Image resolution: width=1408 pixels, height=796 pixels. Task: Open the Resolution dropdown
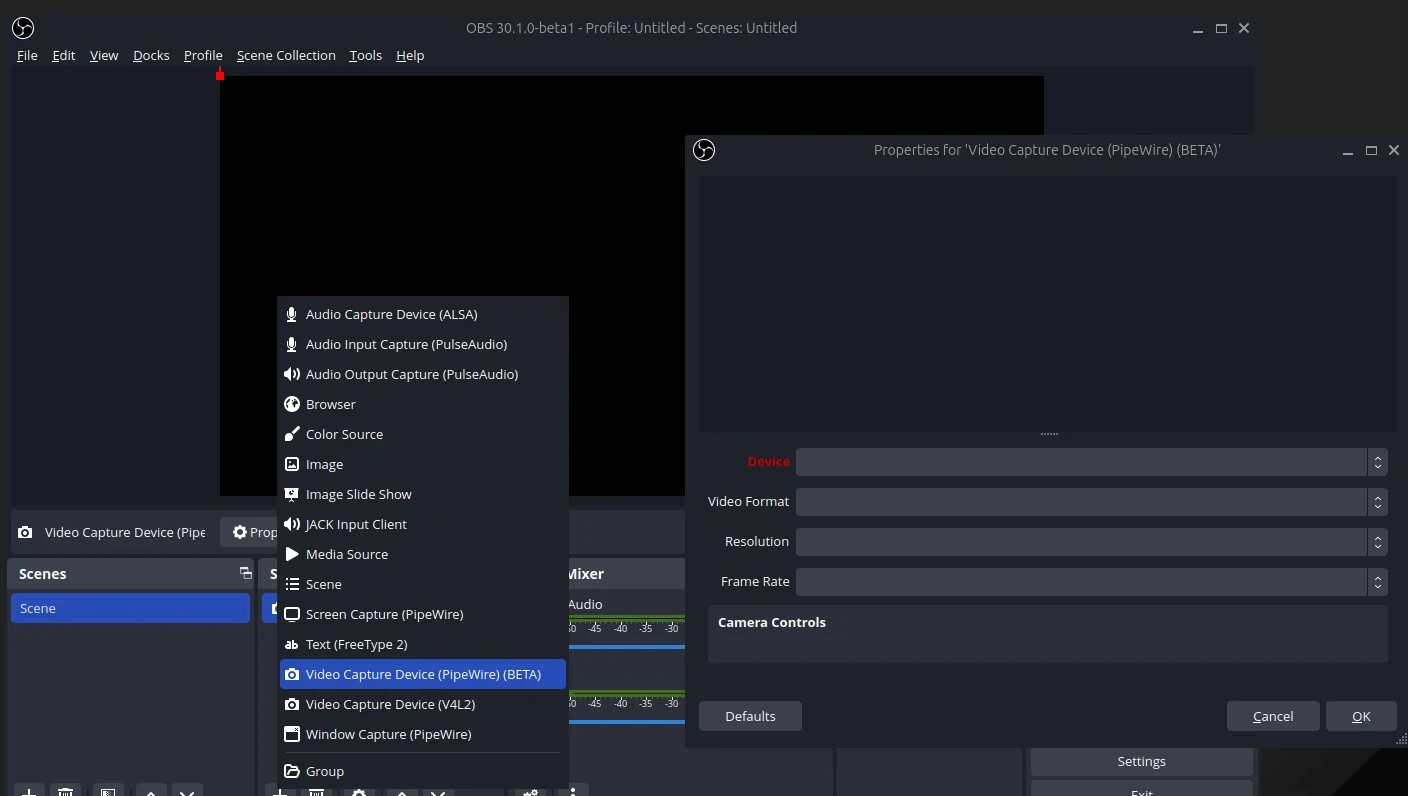[1091, 542]
